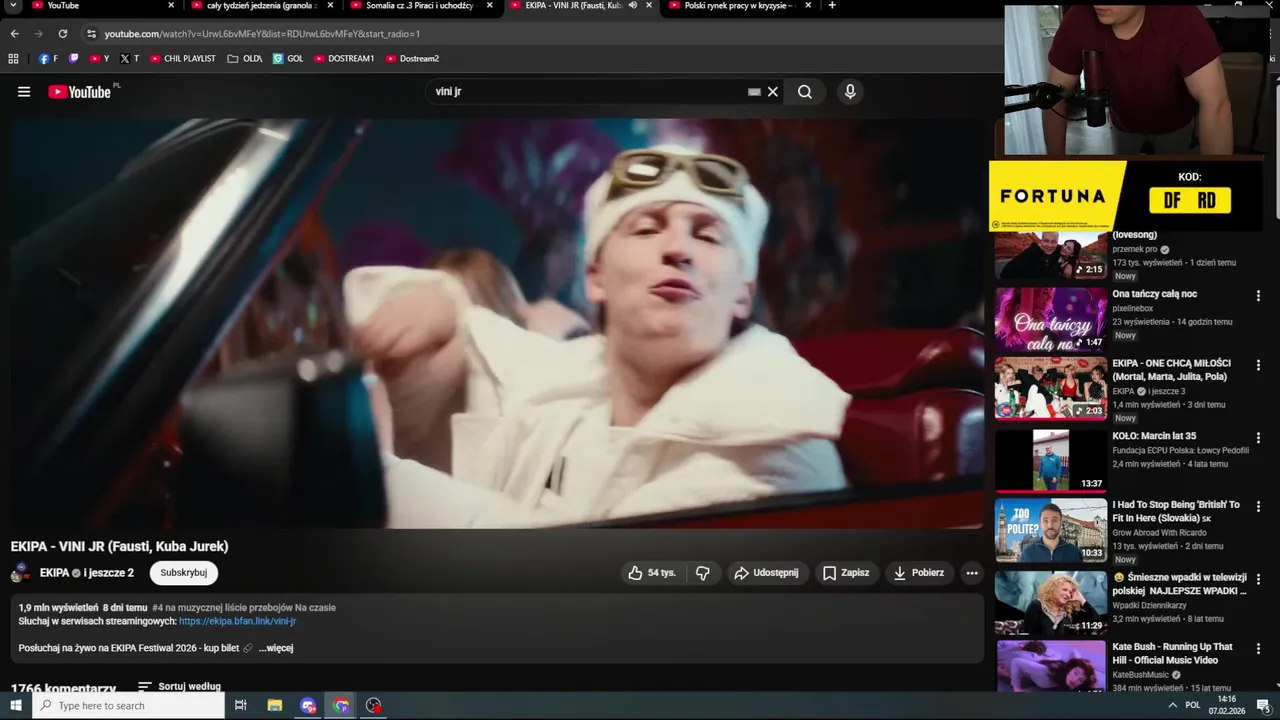
Task: Open the YouTube hamburger guide menu
Action: tap(24, 92)
